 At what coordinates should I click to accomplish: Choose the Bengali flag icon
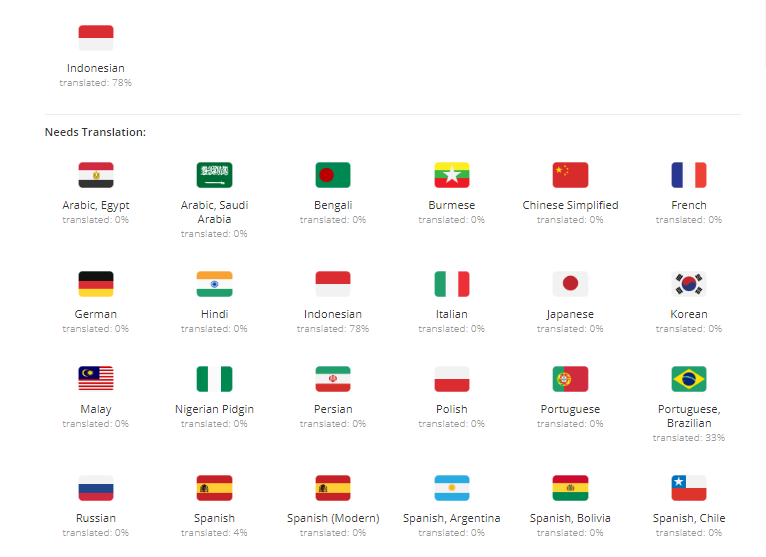333,175
